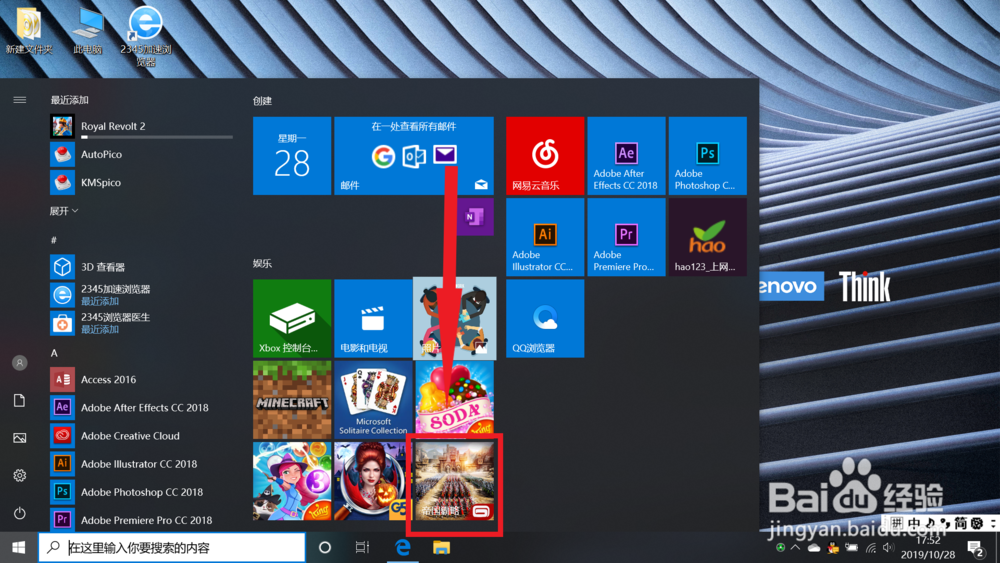Screen dimensions: 1000x563
Task: Open Xbox 控制台 tile
Action: pyautogui.click(x=292, y=318)
